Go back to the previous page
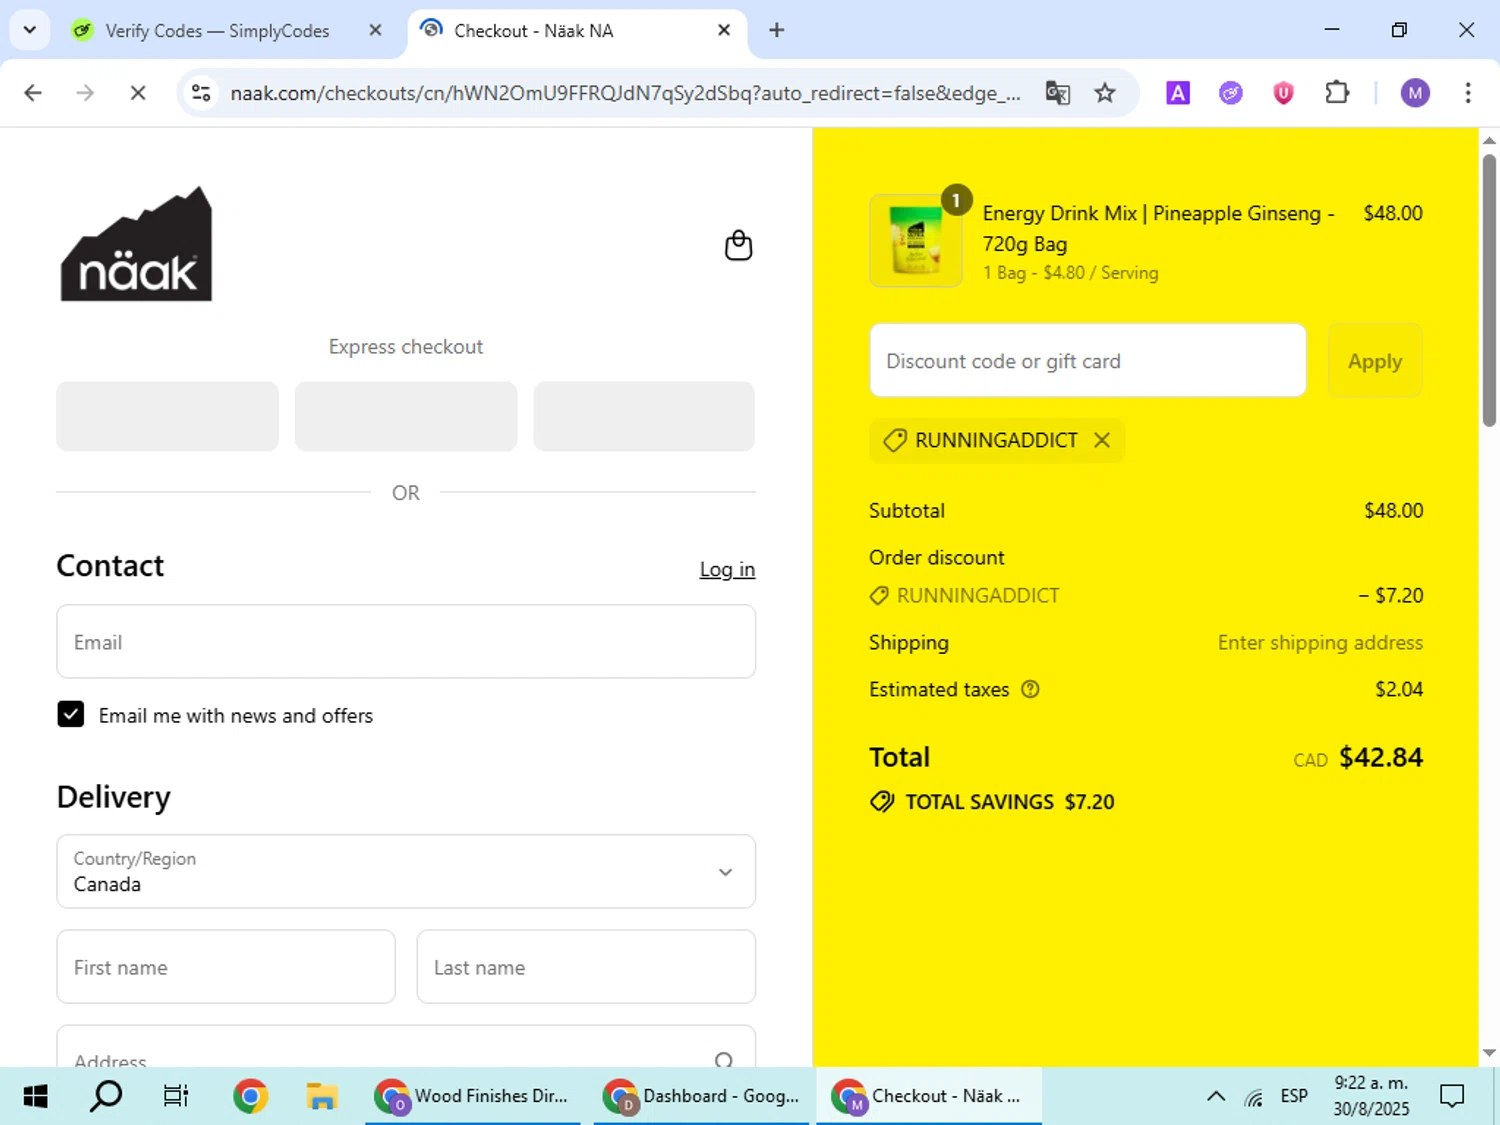1500x1125 pixels. pyautogui.click(x=33, y=93)
